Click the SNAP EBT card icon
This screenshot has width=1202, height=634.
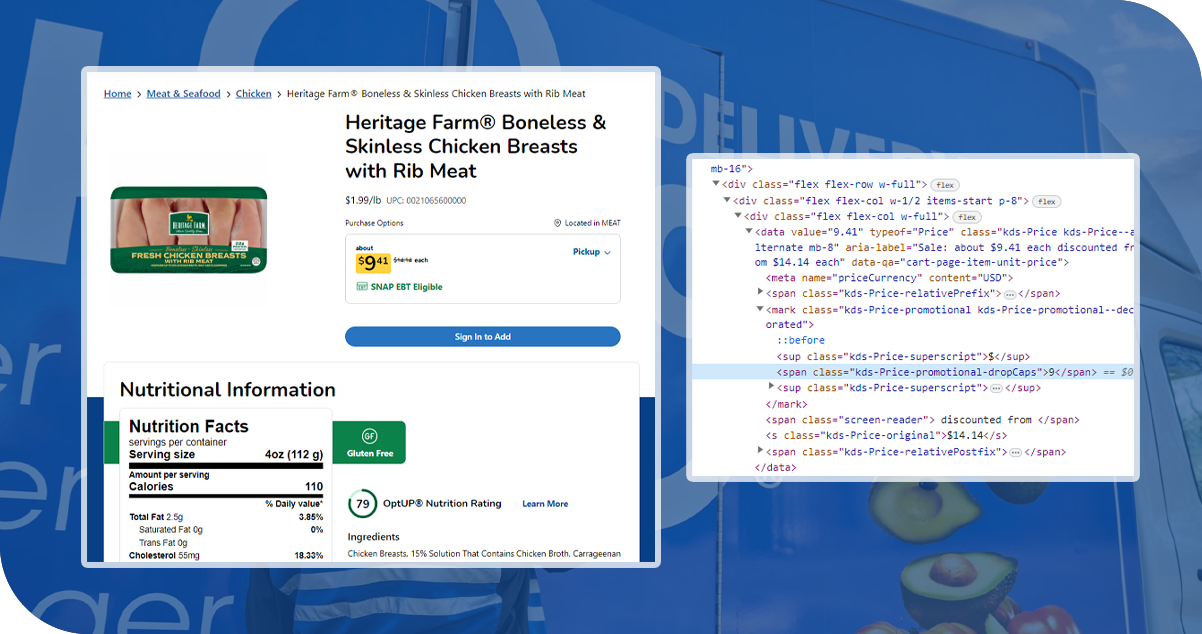tap(361, 287)
